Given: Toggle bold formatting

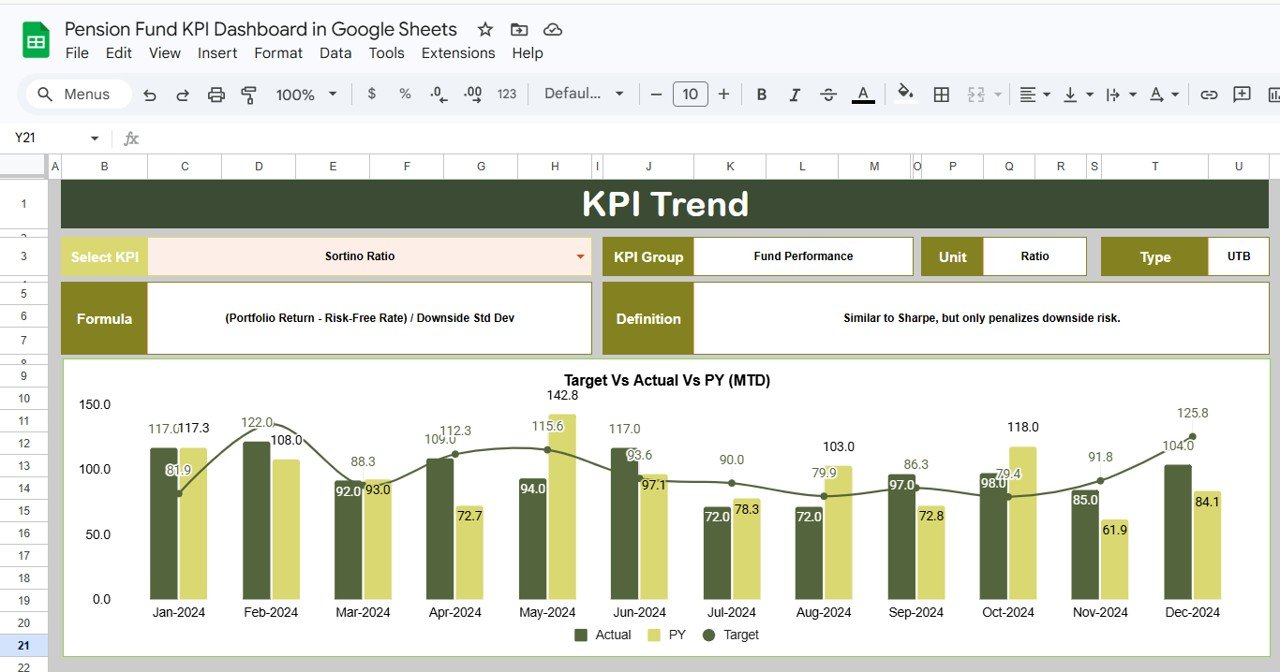Looking at the screenshot, I should click(761, 94).
